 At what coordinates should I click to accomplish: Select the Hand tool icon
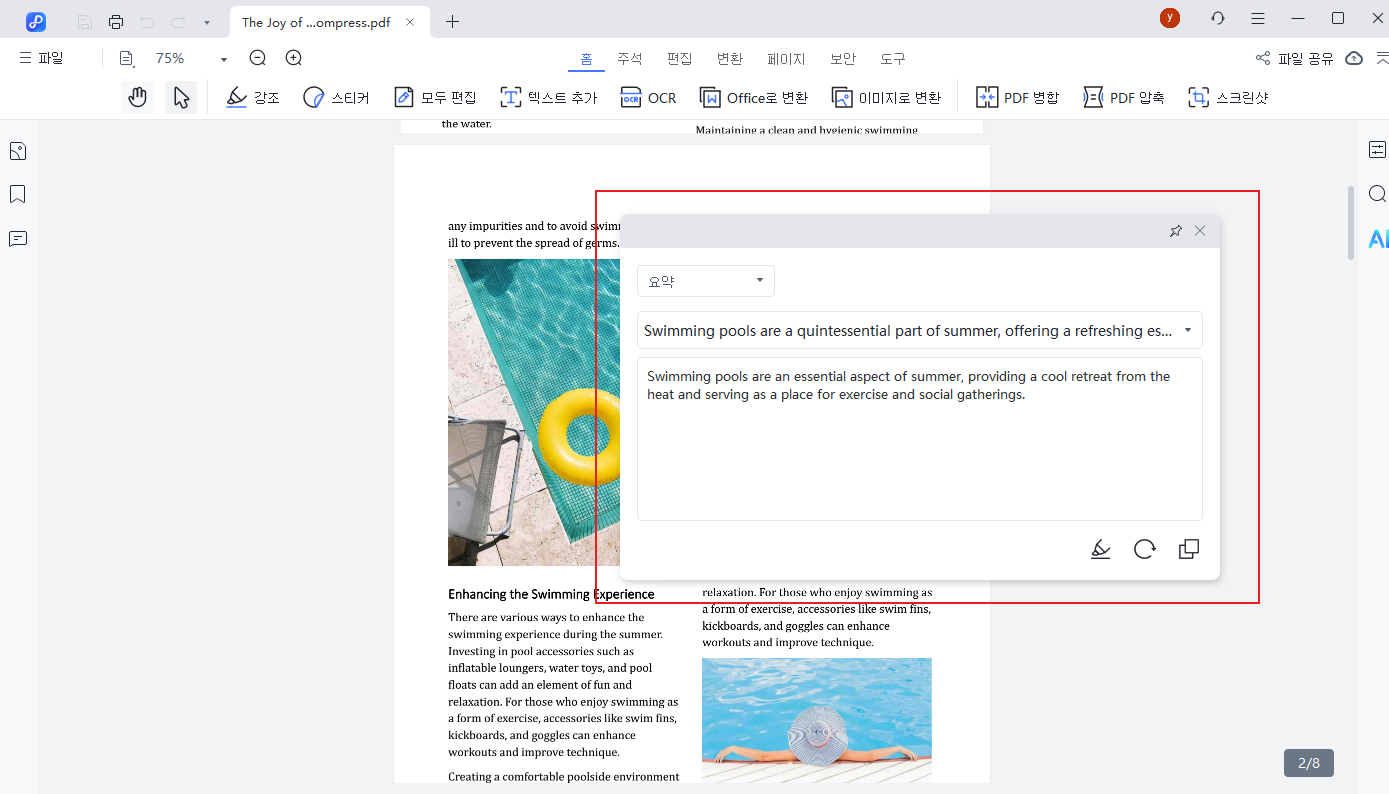point(137,97)
